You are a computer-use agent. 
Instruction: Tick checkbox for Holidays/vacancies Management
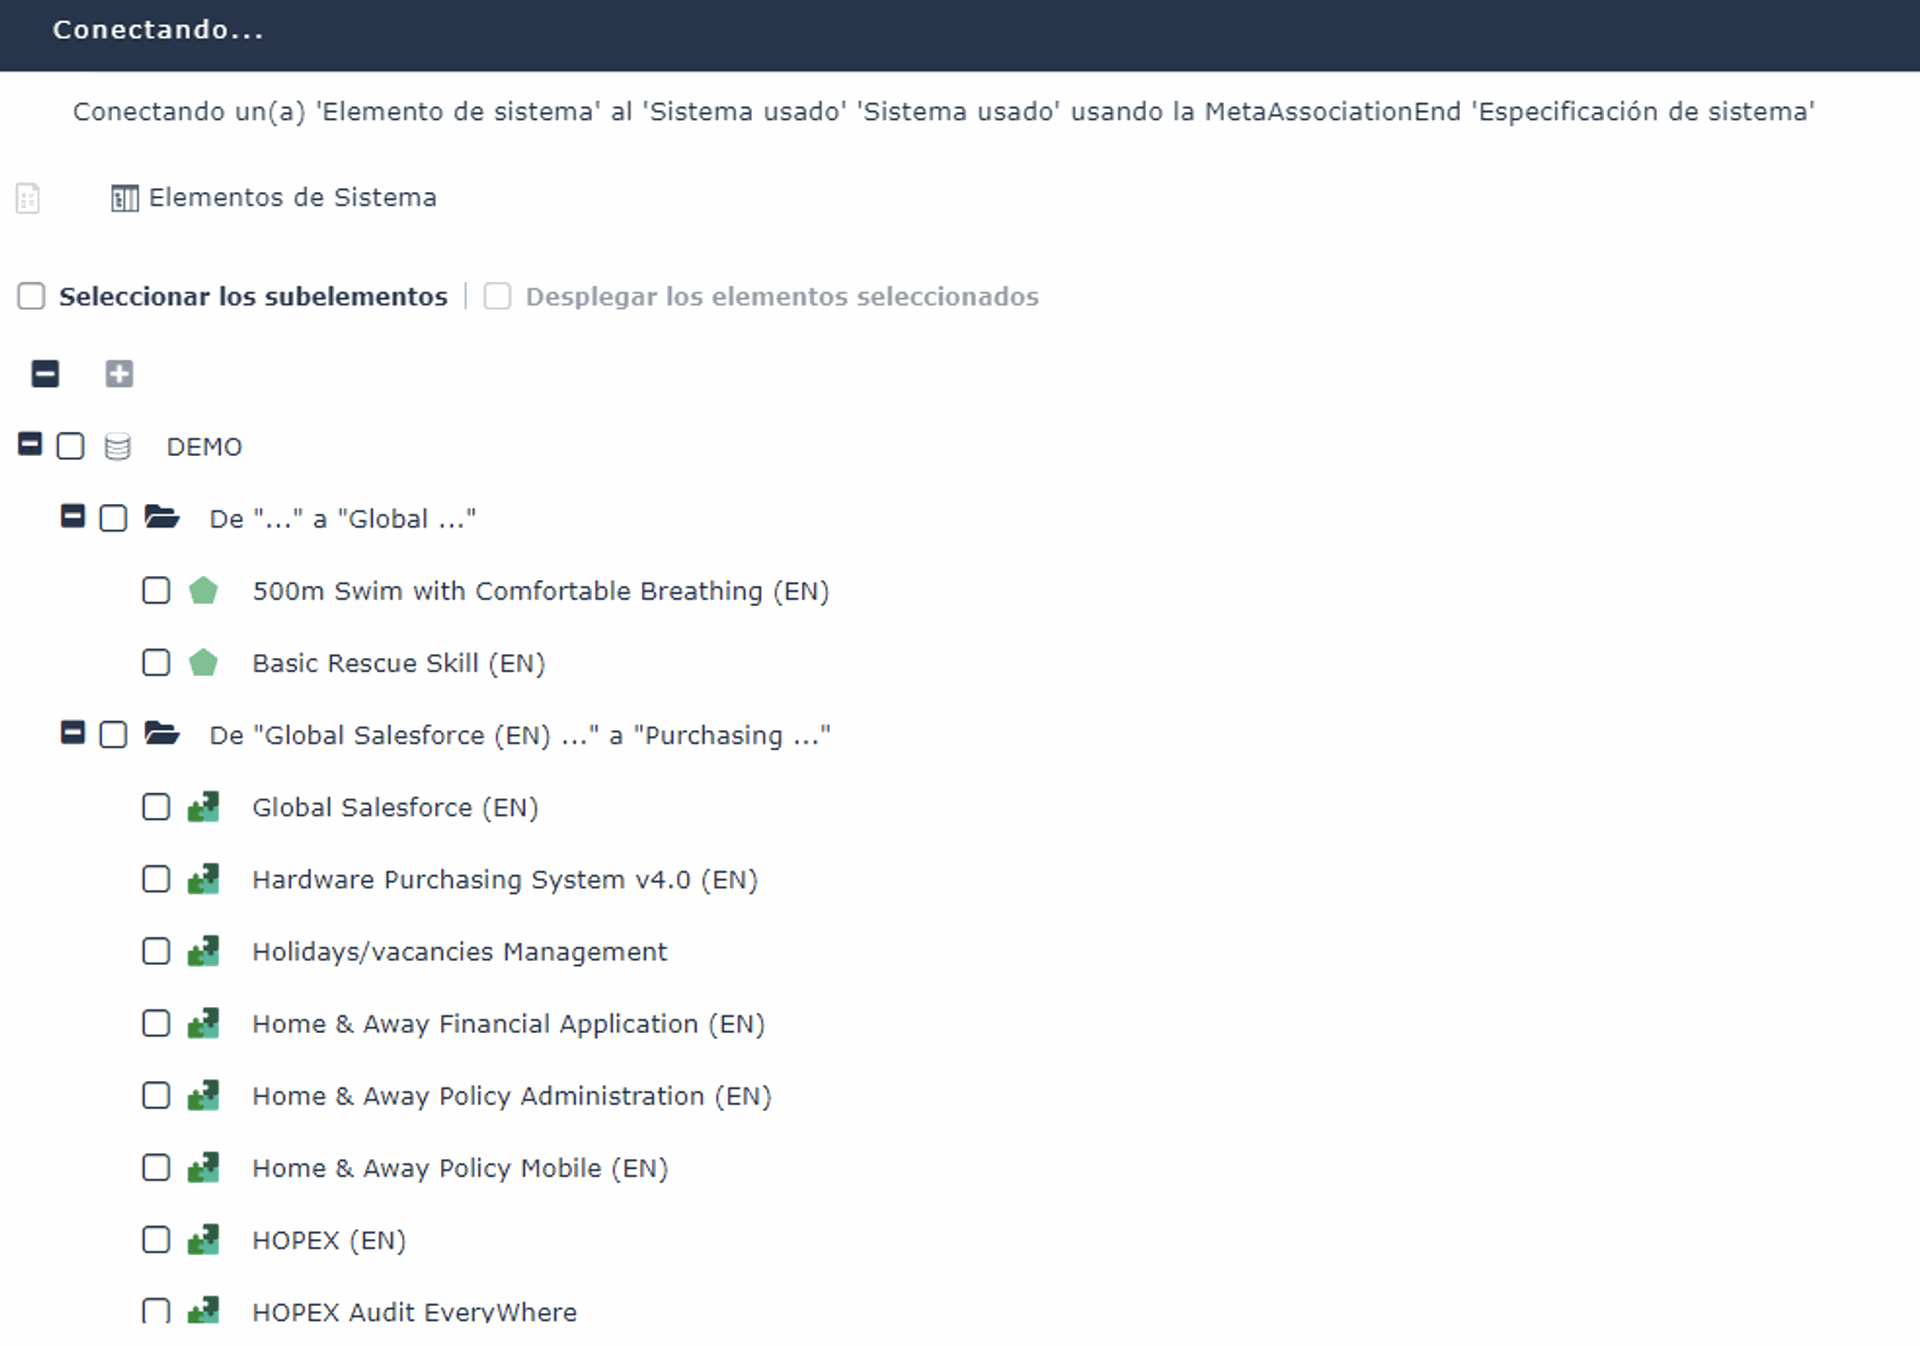tap(156, 950)
